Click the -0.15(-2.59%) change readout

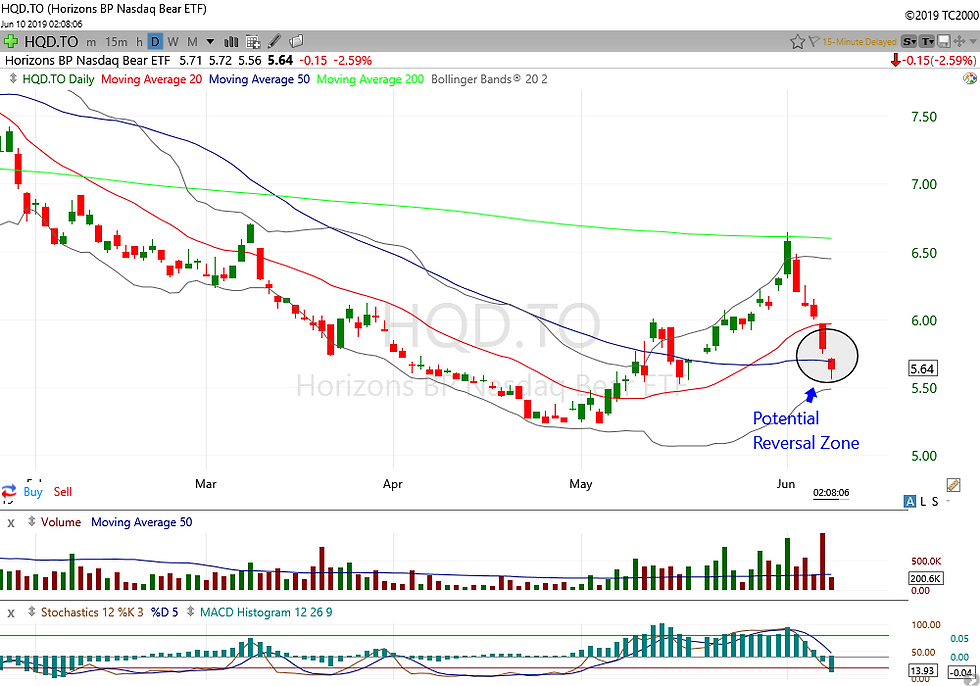[x=939, y=61]
